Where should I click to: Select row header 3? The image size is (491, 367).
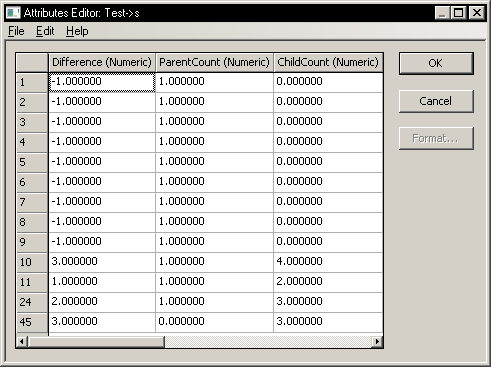(x=32, y=122)
